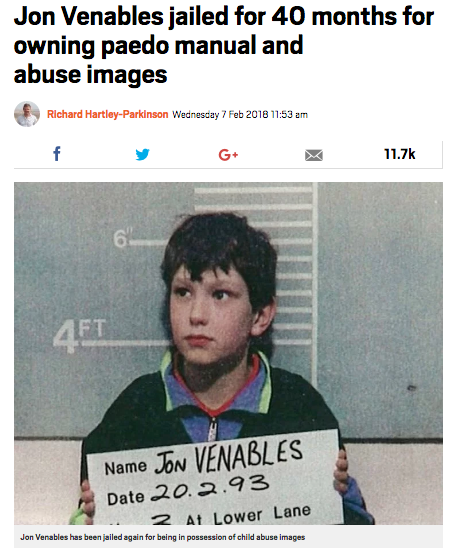
Task: Email article using envelope icon
Action: (x=314, y=155)
